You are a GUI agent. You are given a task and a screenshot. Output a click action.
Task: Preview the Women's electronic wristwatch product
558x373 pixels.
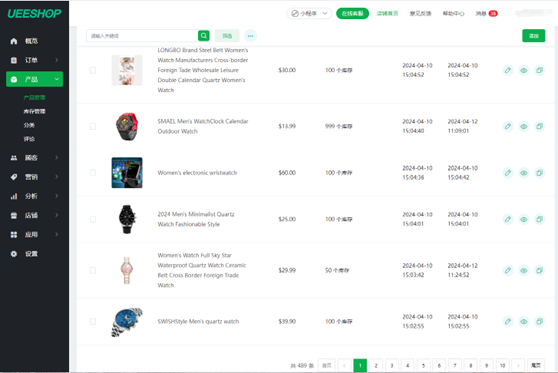[x=523, y=173]
